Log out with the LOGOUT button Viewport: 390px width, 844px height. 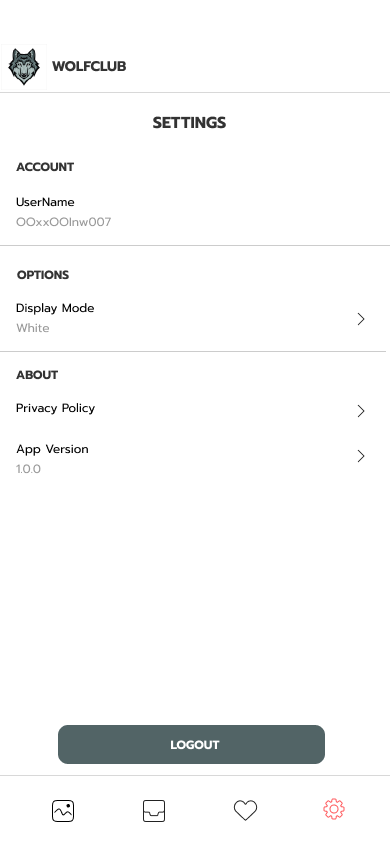[x=192, y=744]
